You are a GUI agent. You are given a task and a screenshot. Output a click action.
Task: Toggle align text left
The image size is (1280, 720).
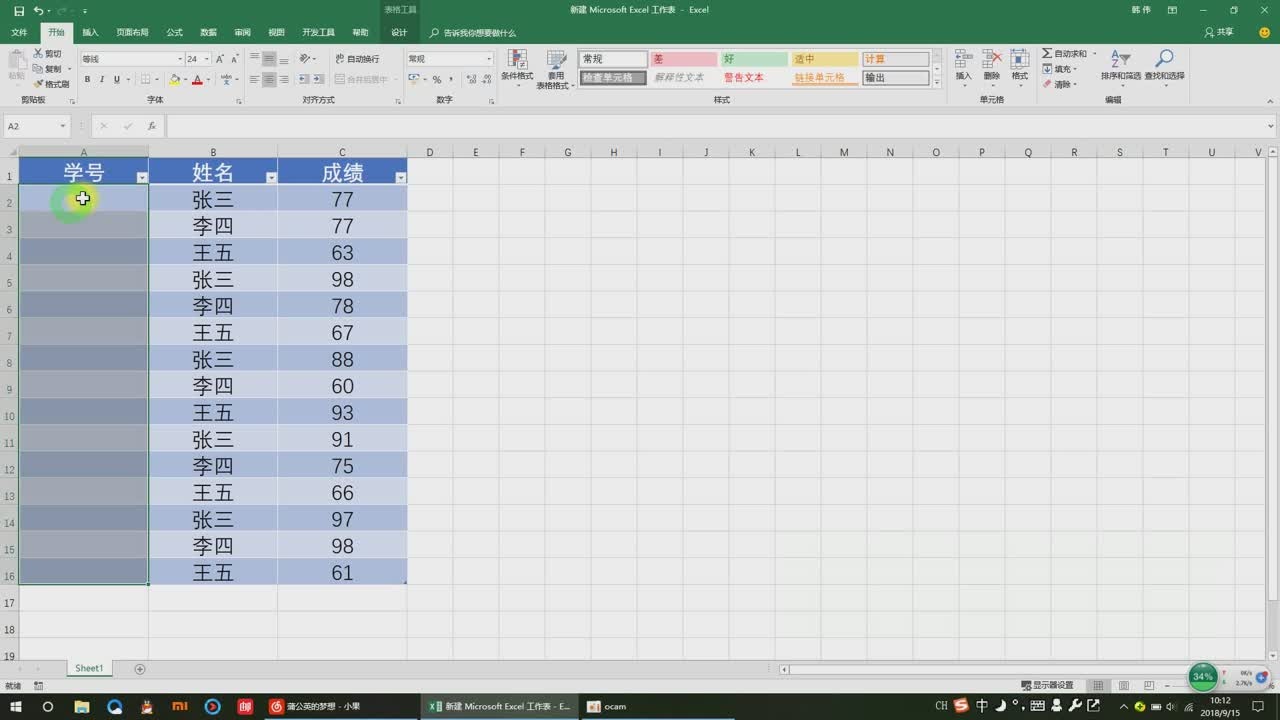[x=255, y=79]
